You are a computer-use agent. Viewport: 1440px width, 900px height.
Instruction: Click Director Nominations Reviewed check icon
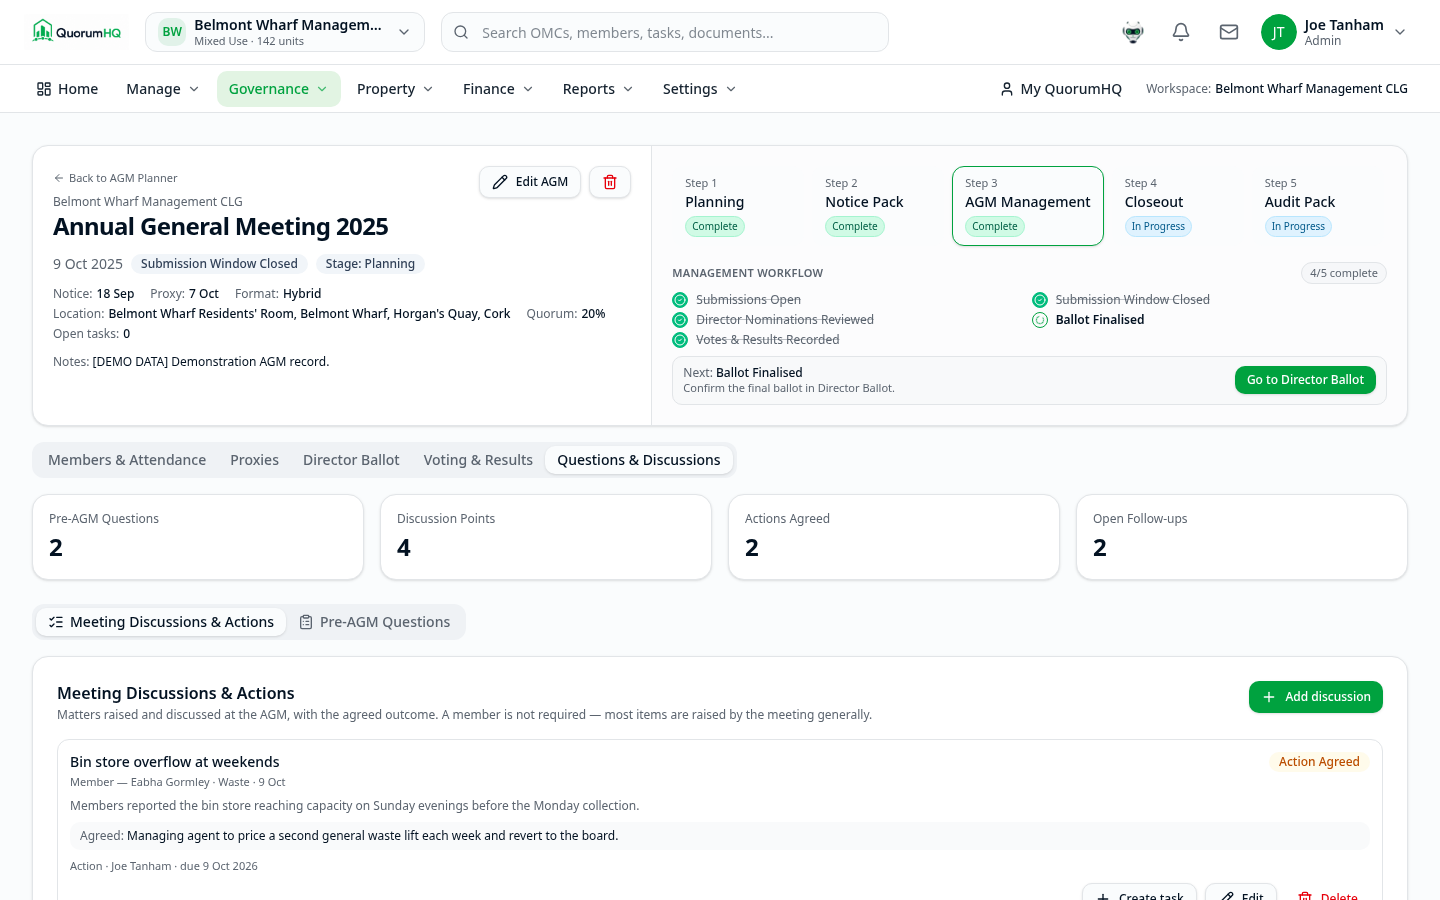[x=680, y=320]
